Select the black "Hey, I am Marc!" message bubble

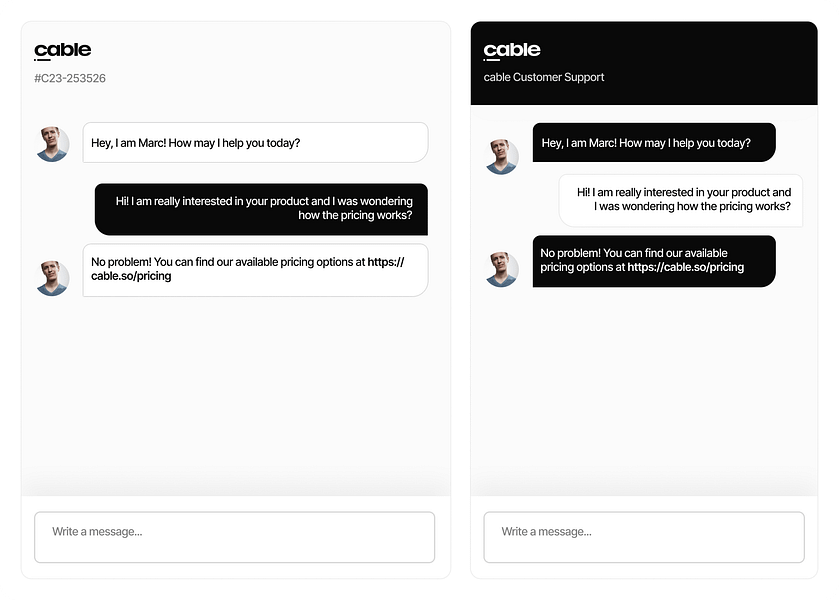[x=654, y=143]
